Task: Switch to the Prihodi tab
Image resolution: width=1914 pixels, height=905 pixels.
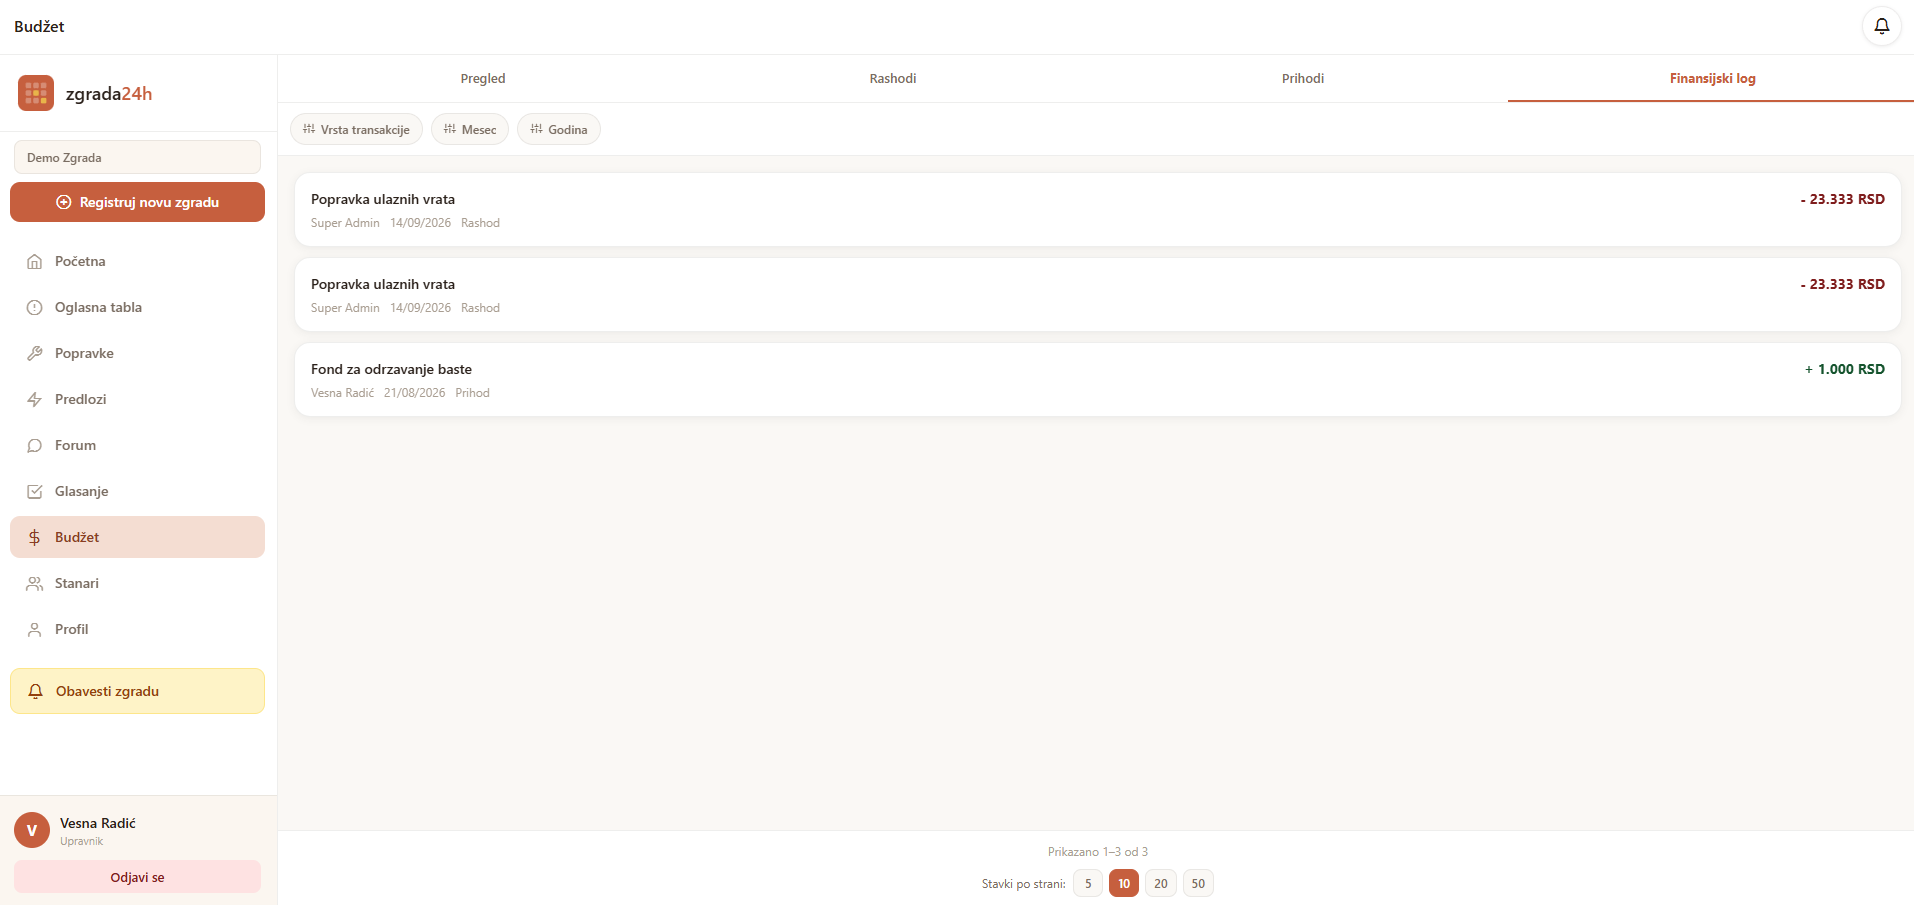Action: (1303, 78)
